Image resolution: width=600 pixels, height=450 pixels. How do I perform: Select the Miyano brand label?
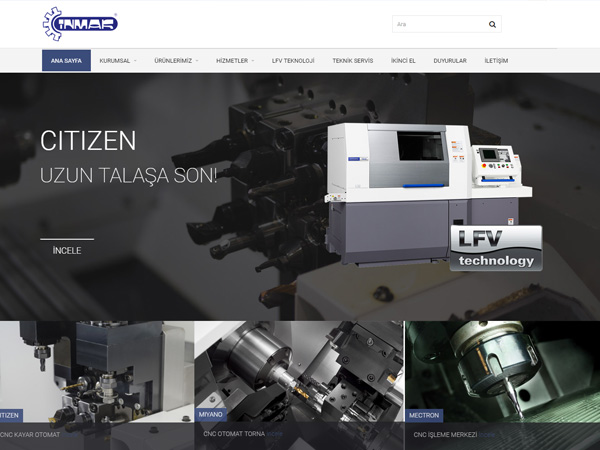tap(211, 414)
